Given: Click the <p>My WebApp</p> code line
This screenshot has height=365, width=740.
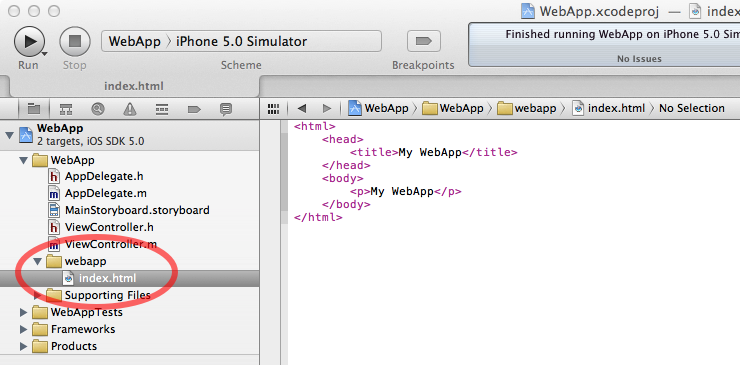Looking at the screenshot, I should point(405,192).
